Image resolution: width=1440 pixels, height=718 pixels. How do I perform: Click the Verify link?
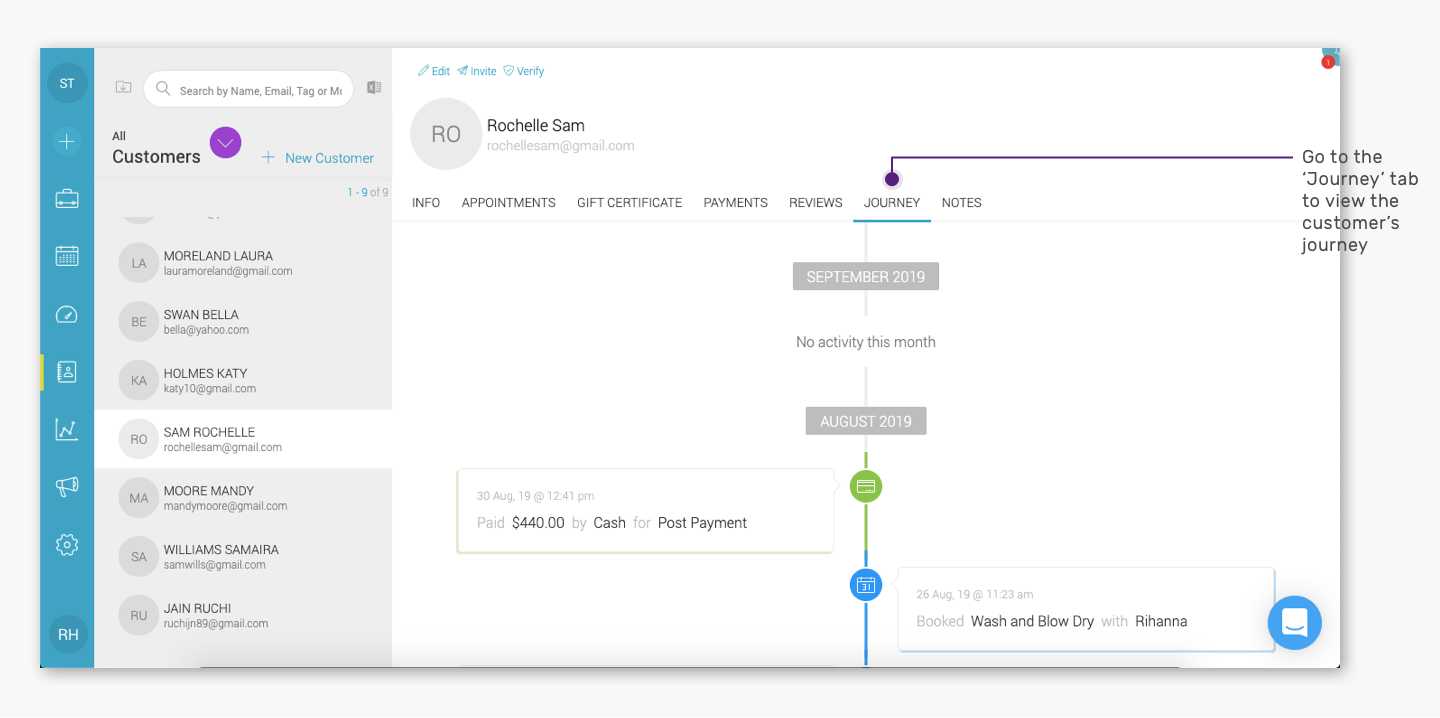point(524,71)
